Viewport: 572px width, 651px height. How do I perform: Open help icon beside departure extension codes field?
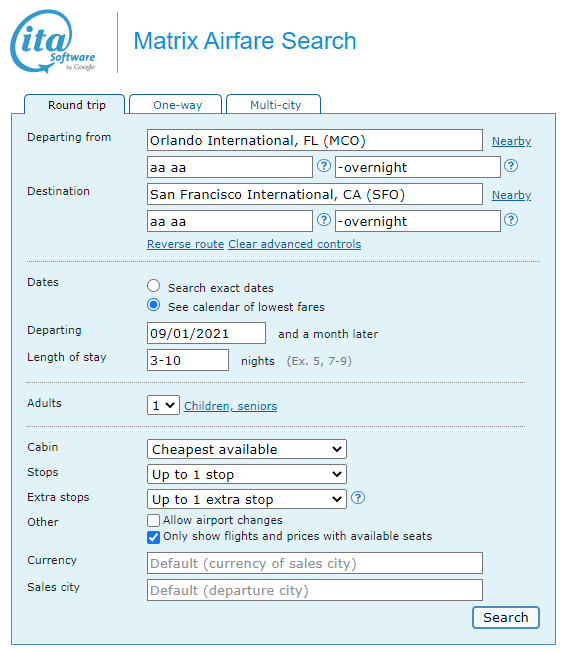tap(511, 166)
